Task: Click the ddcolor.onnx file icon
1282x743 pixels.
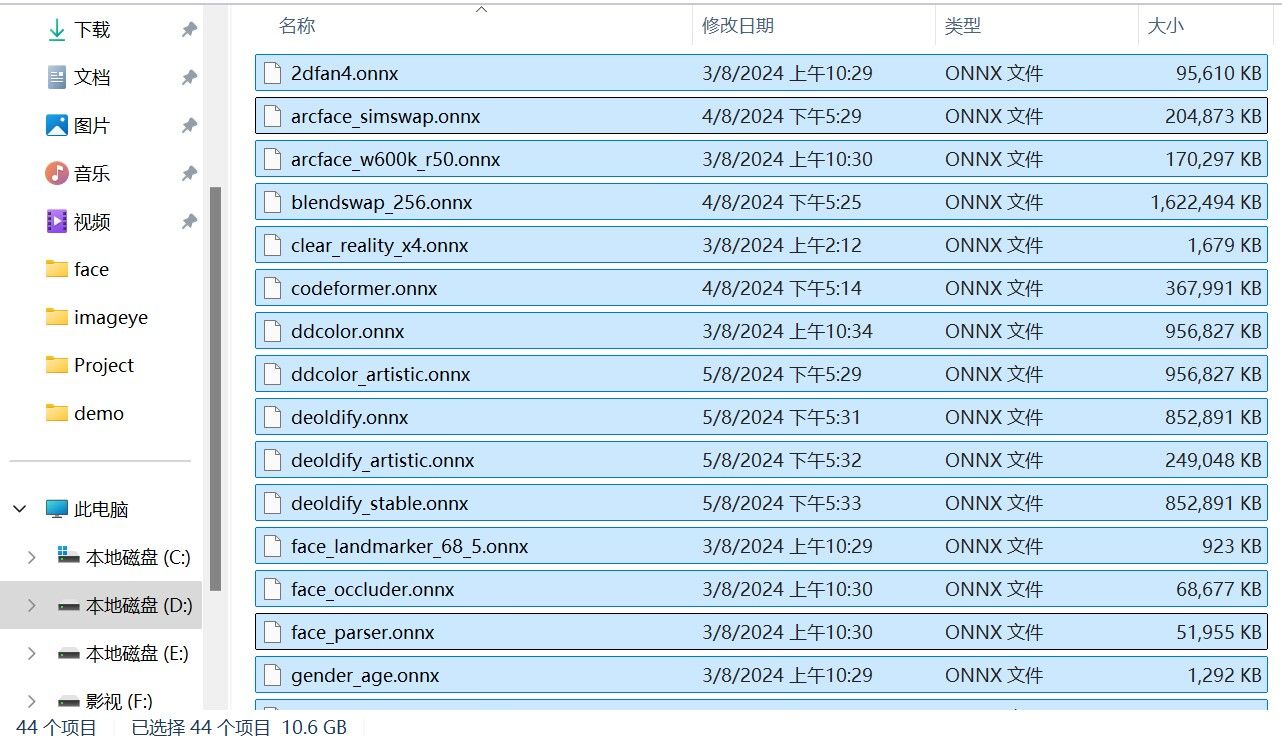Action: 272,331
